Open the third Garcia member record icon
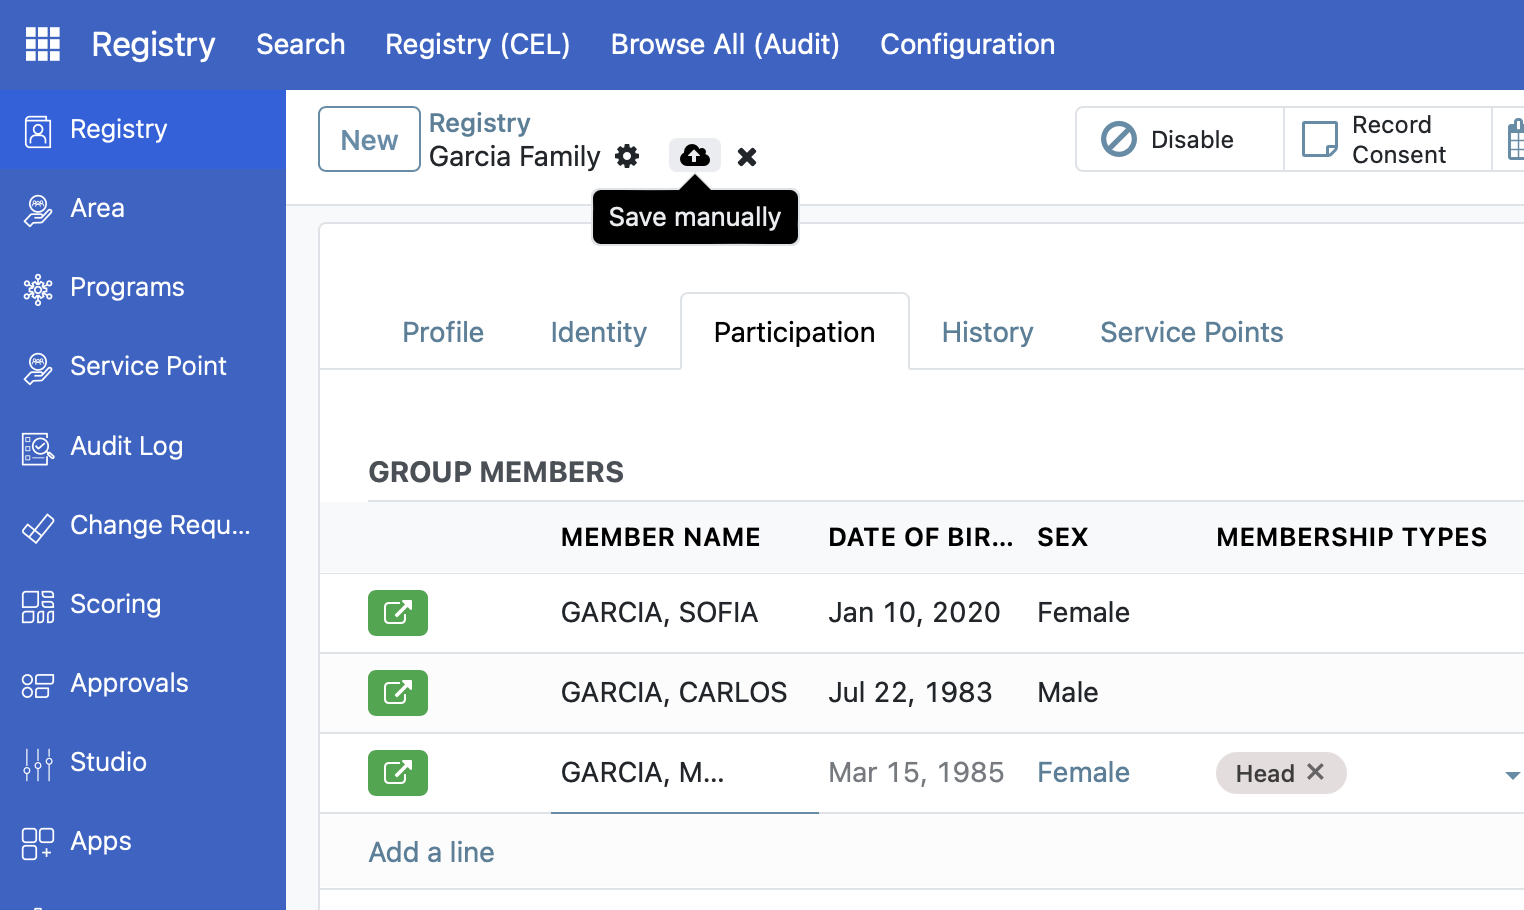The width and height of the screenshot is (1524, 910). coord(397,772)
